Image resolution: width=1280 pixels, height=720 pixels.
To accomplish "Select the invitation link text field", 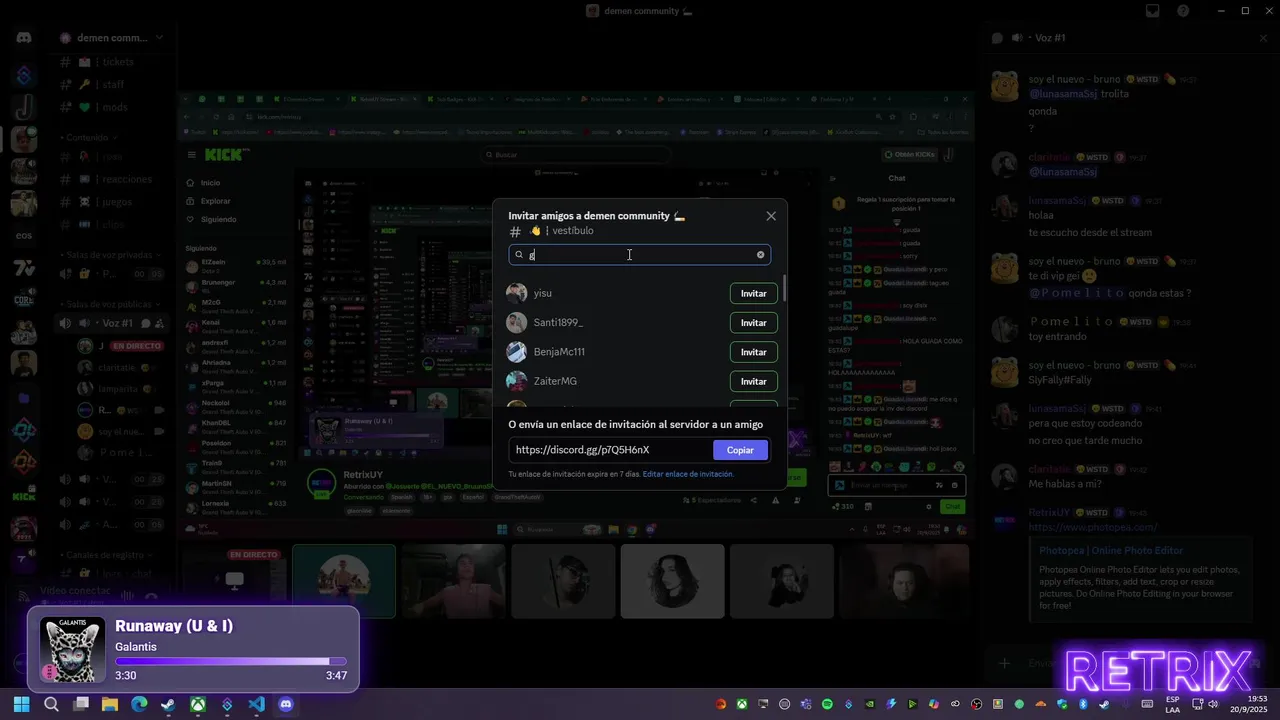I will pos(609,450).
